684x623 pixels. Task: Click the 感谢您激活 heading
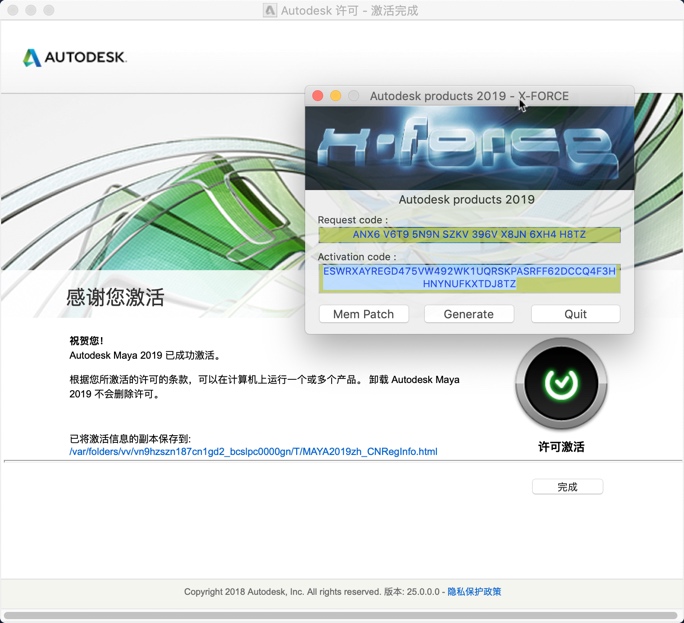pyautogui.click(x=115, y=298)
